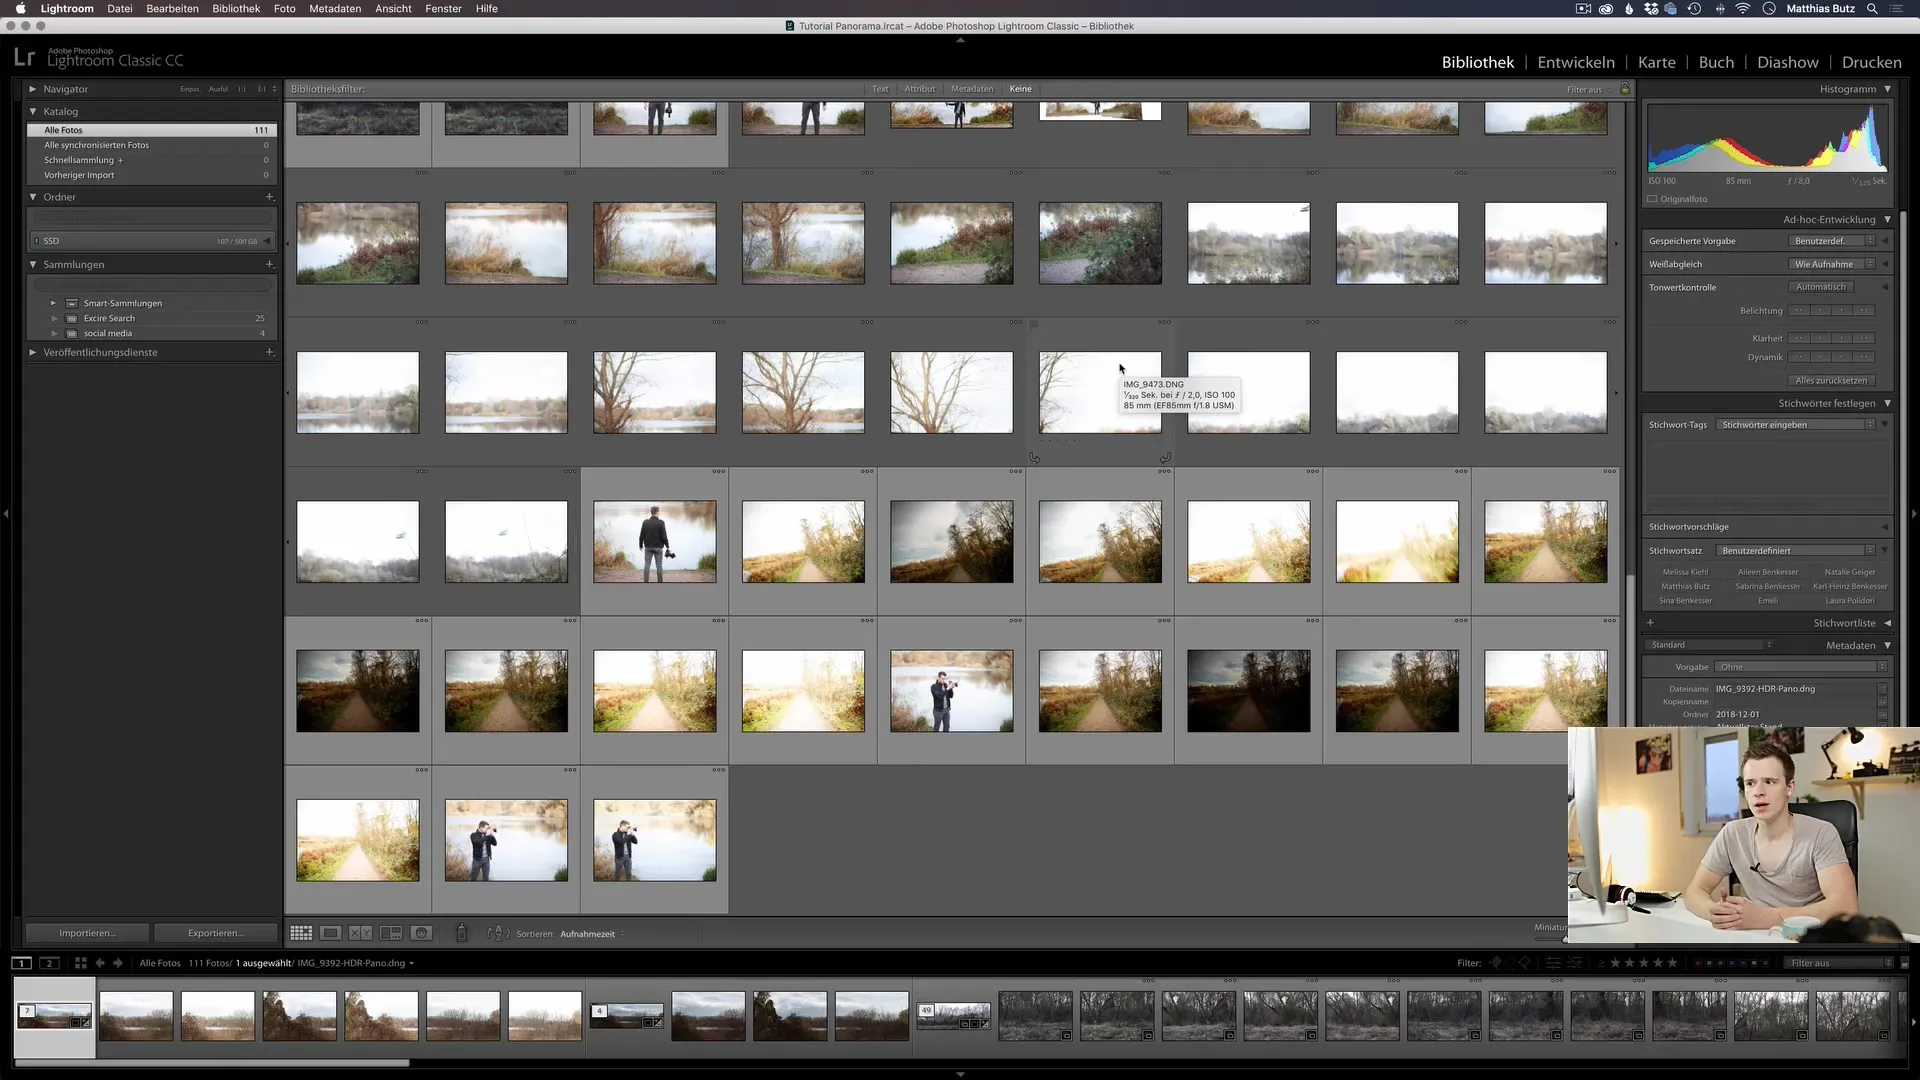The width and height of the screenshot is (1920, 1080).
Task: Filter by unedited photos icon
Action: click(1575, 963)
